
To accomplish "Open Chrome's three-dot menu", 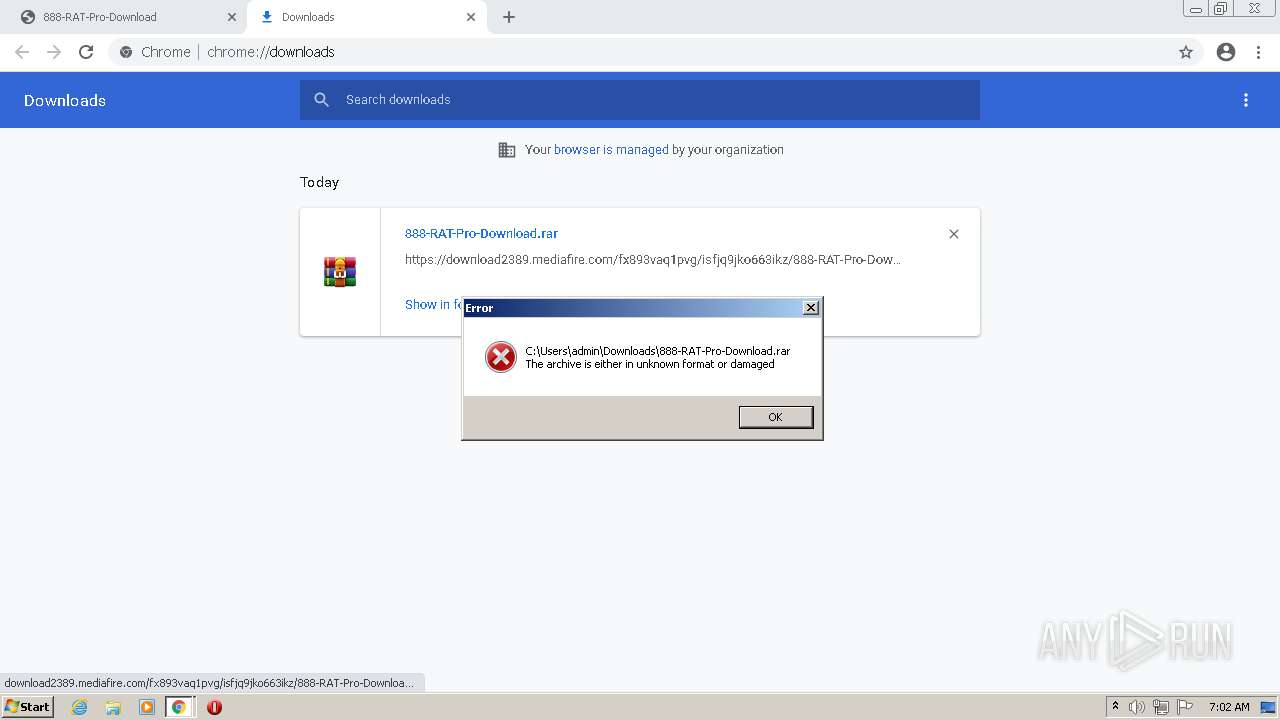I will point(1259,52).
